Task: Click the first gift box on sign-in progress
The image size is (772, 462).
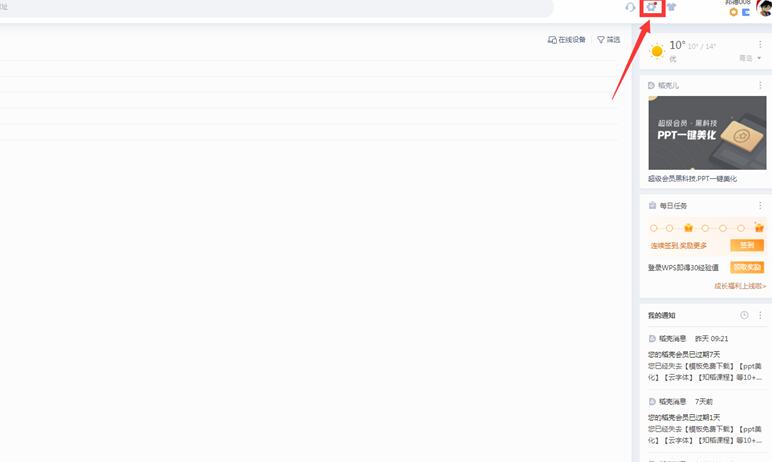Action: click(688, 228)
